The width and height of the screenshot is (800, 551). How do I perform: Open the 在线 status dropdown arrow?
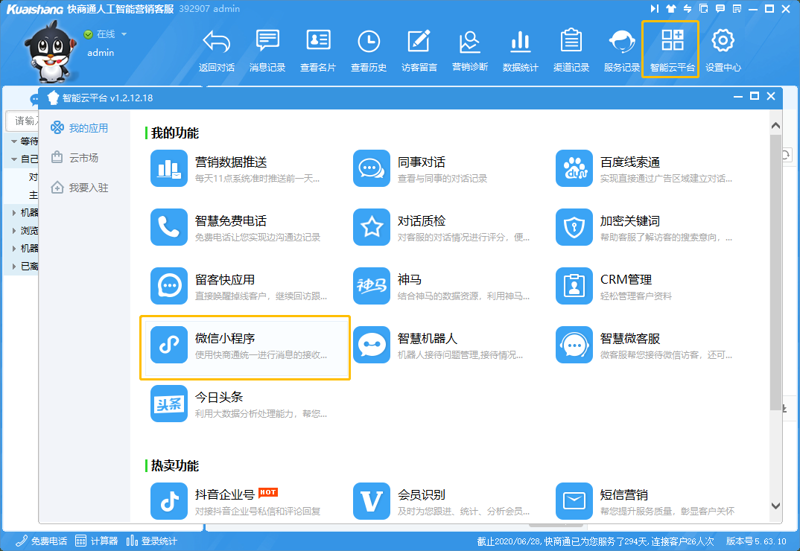tap(124, 35)
